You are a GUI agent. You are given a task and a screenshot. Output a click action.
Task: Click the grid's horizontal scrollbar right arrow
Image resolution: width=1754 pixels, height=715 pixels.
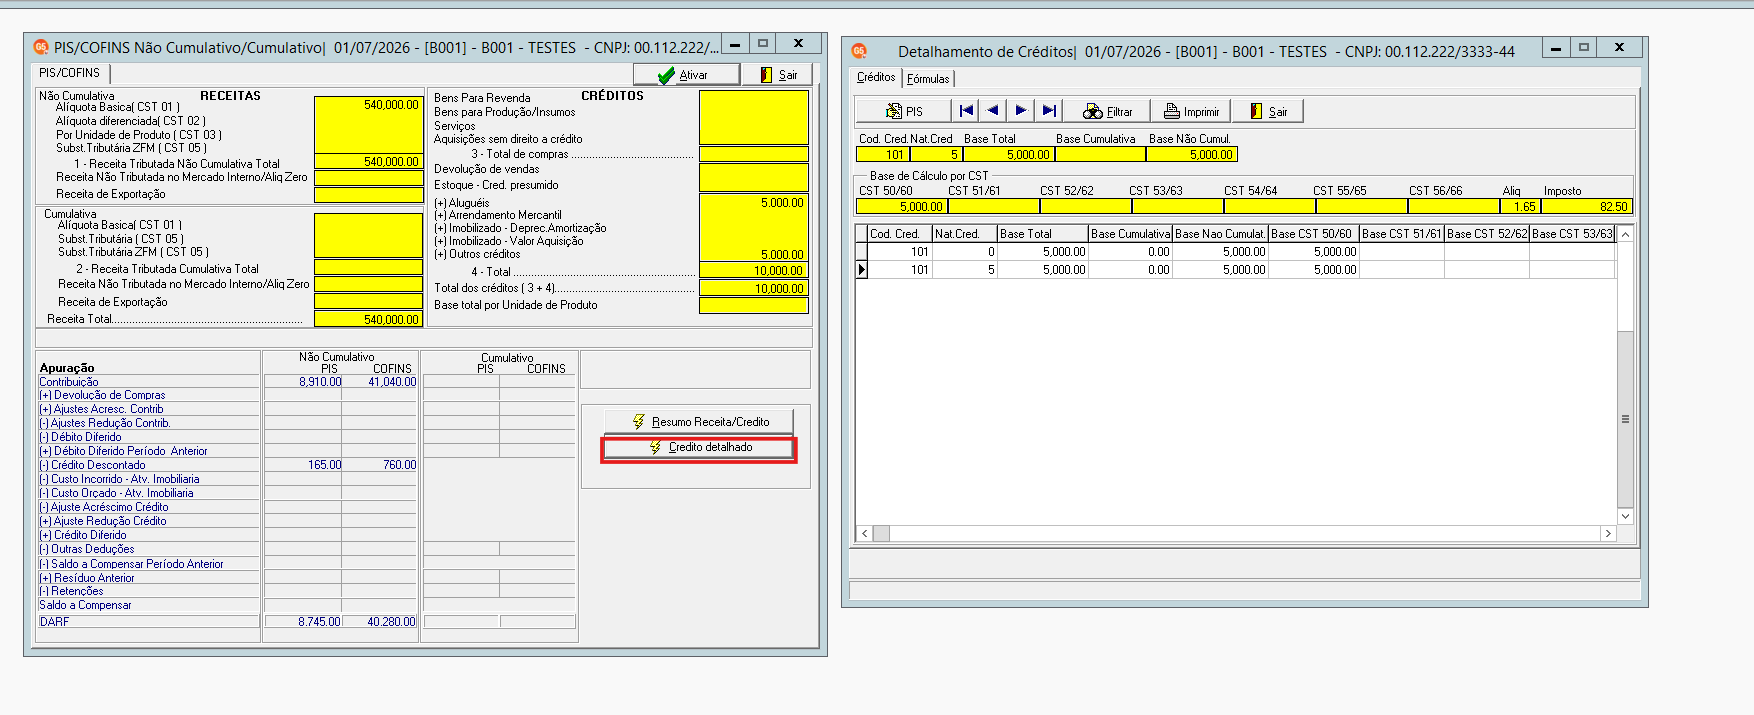(1608, 534)
